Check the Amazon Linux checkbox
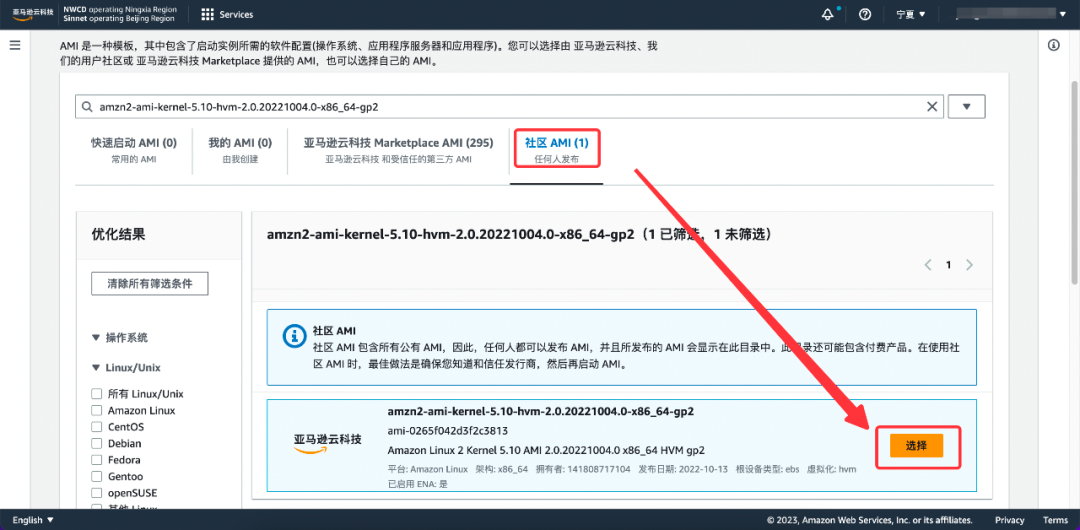This screenshot has height=530, width=1080. click(x=96, y=410)
